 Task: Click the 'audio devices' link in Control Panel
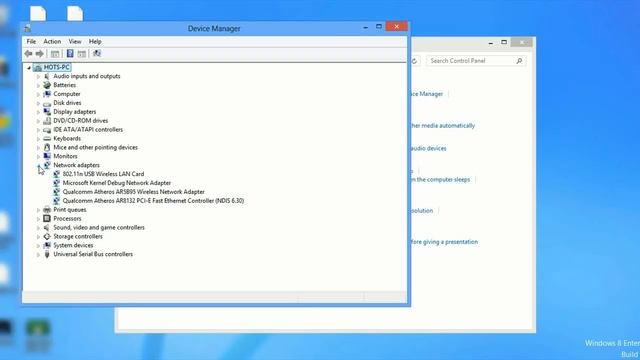pos(429,149)
